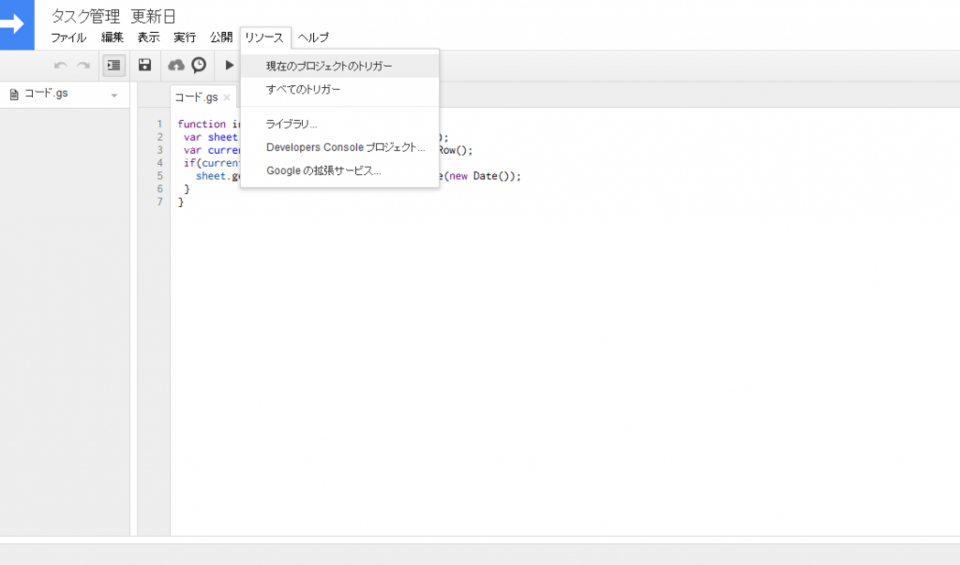Screen dimensions: 960x565
Task: Select すべてのトリガー menu entry
Action: click(x=303, y=90)
